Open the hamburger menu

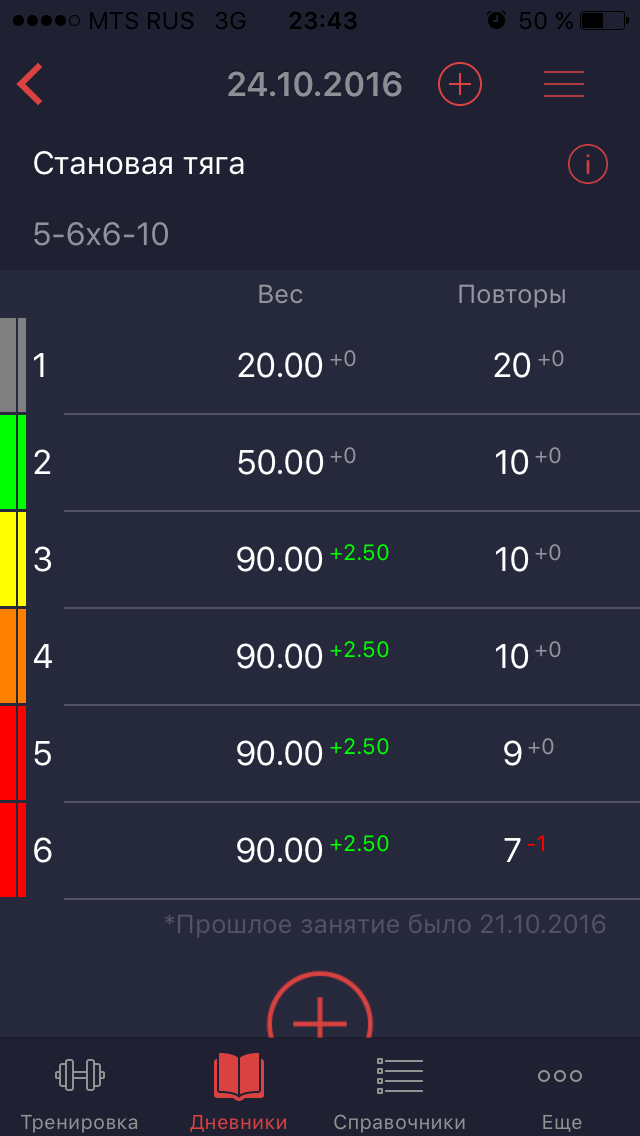[x=564, y=85]
